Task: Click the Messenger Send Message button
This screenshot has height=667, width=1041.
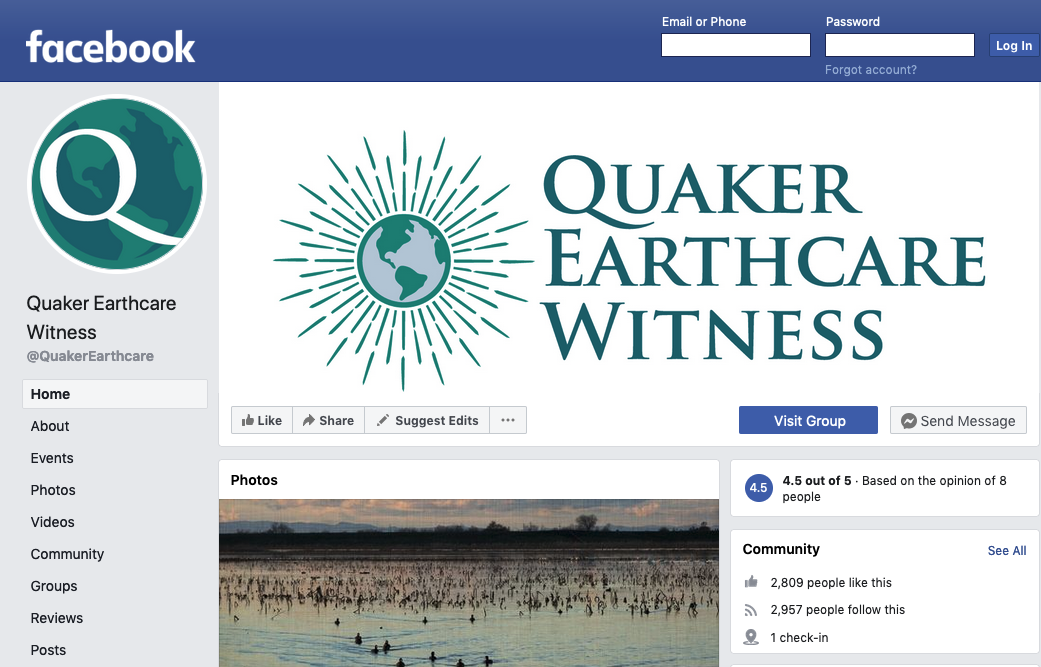Action: click(958, 420)
